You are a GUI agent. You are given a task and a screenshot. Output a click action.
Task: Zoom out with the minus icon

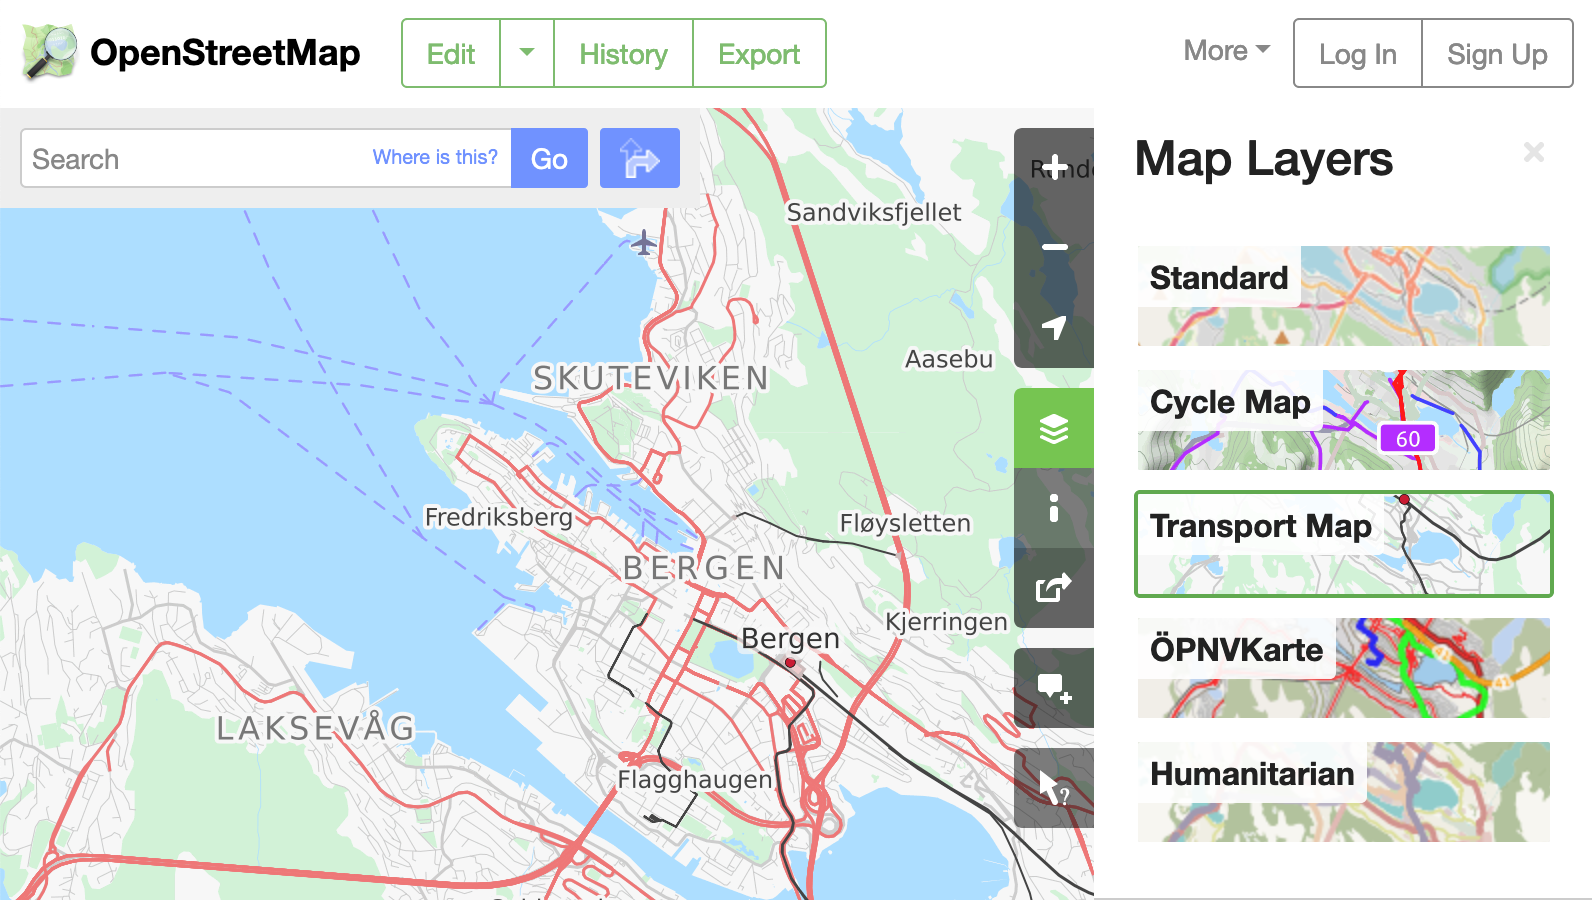[1054, 247]
